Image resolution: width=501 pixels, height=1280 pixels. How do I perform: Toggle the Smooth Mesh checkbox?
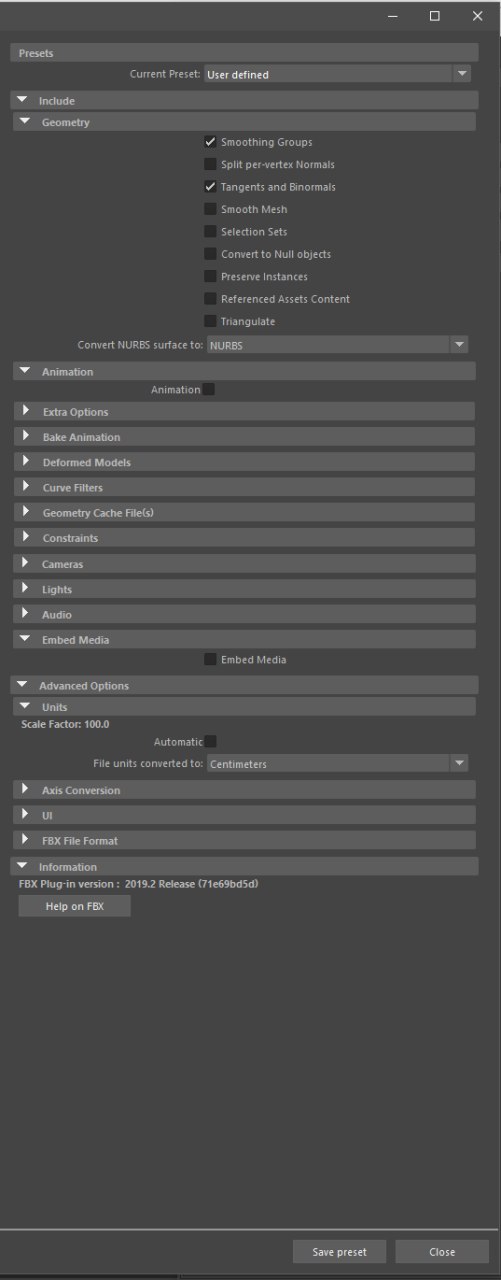[210, 209]
